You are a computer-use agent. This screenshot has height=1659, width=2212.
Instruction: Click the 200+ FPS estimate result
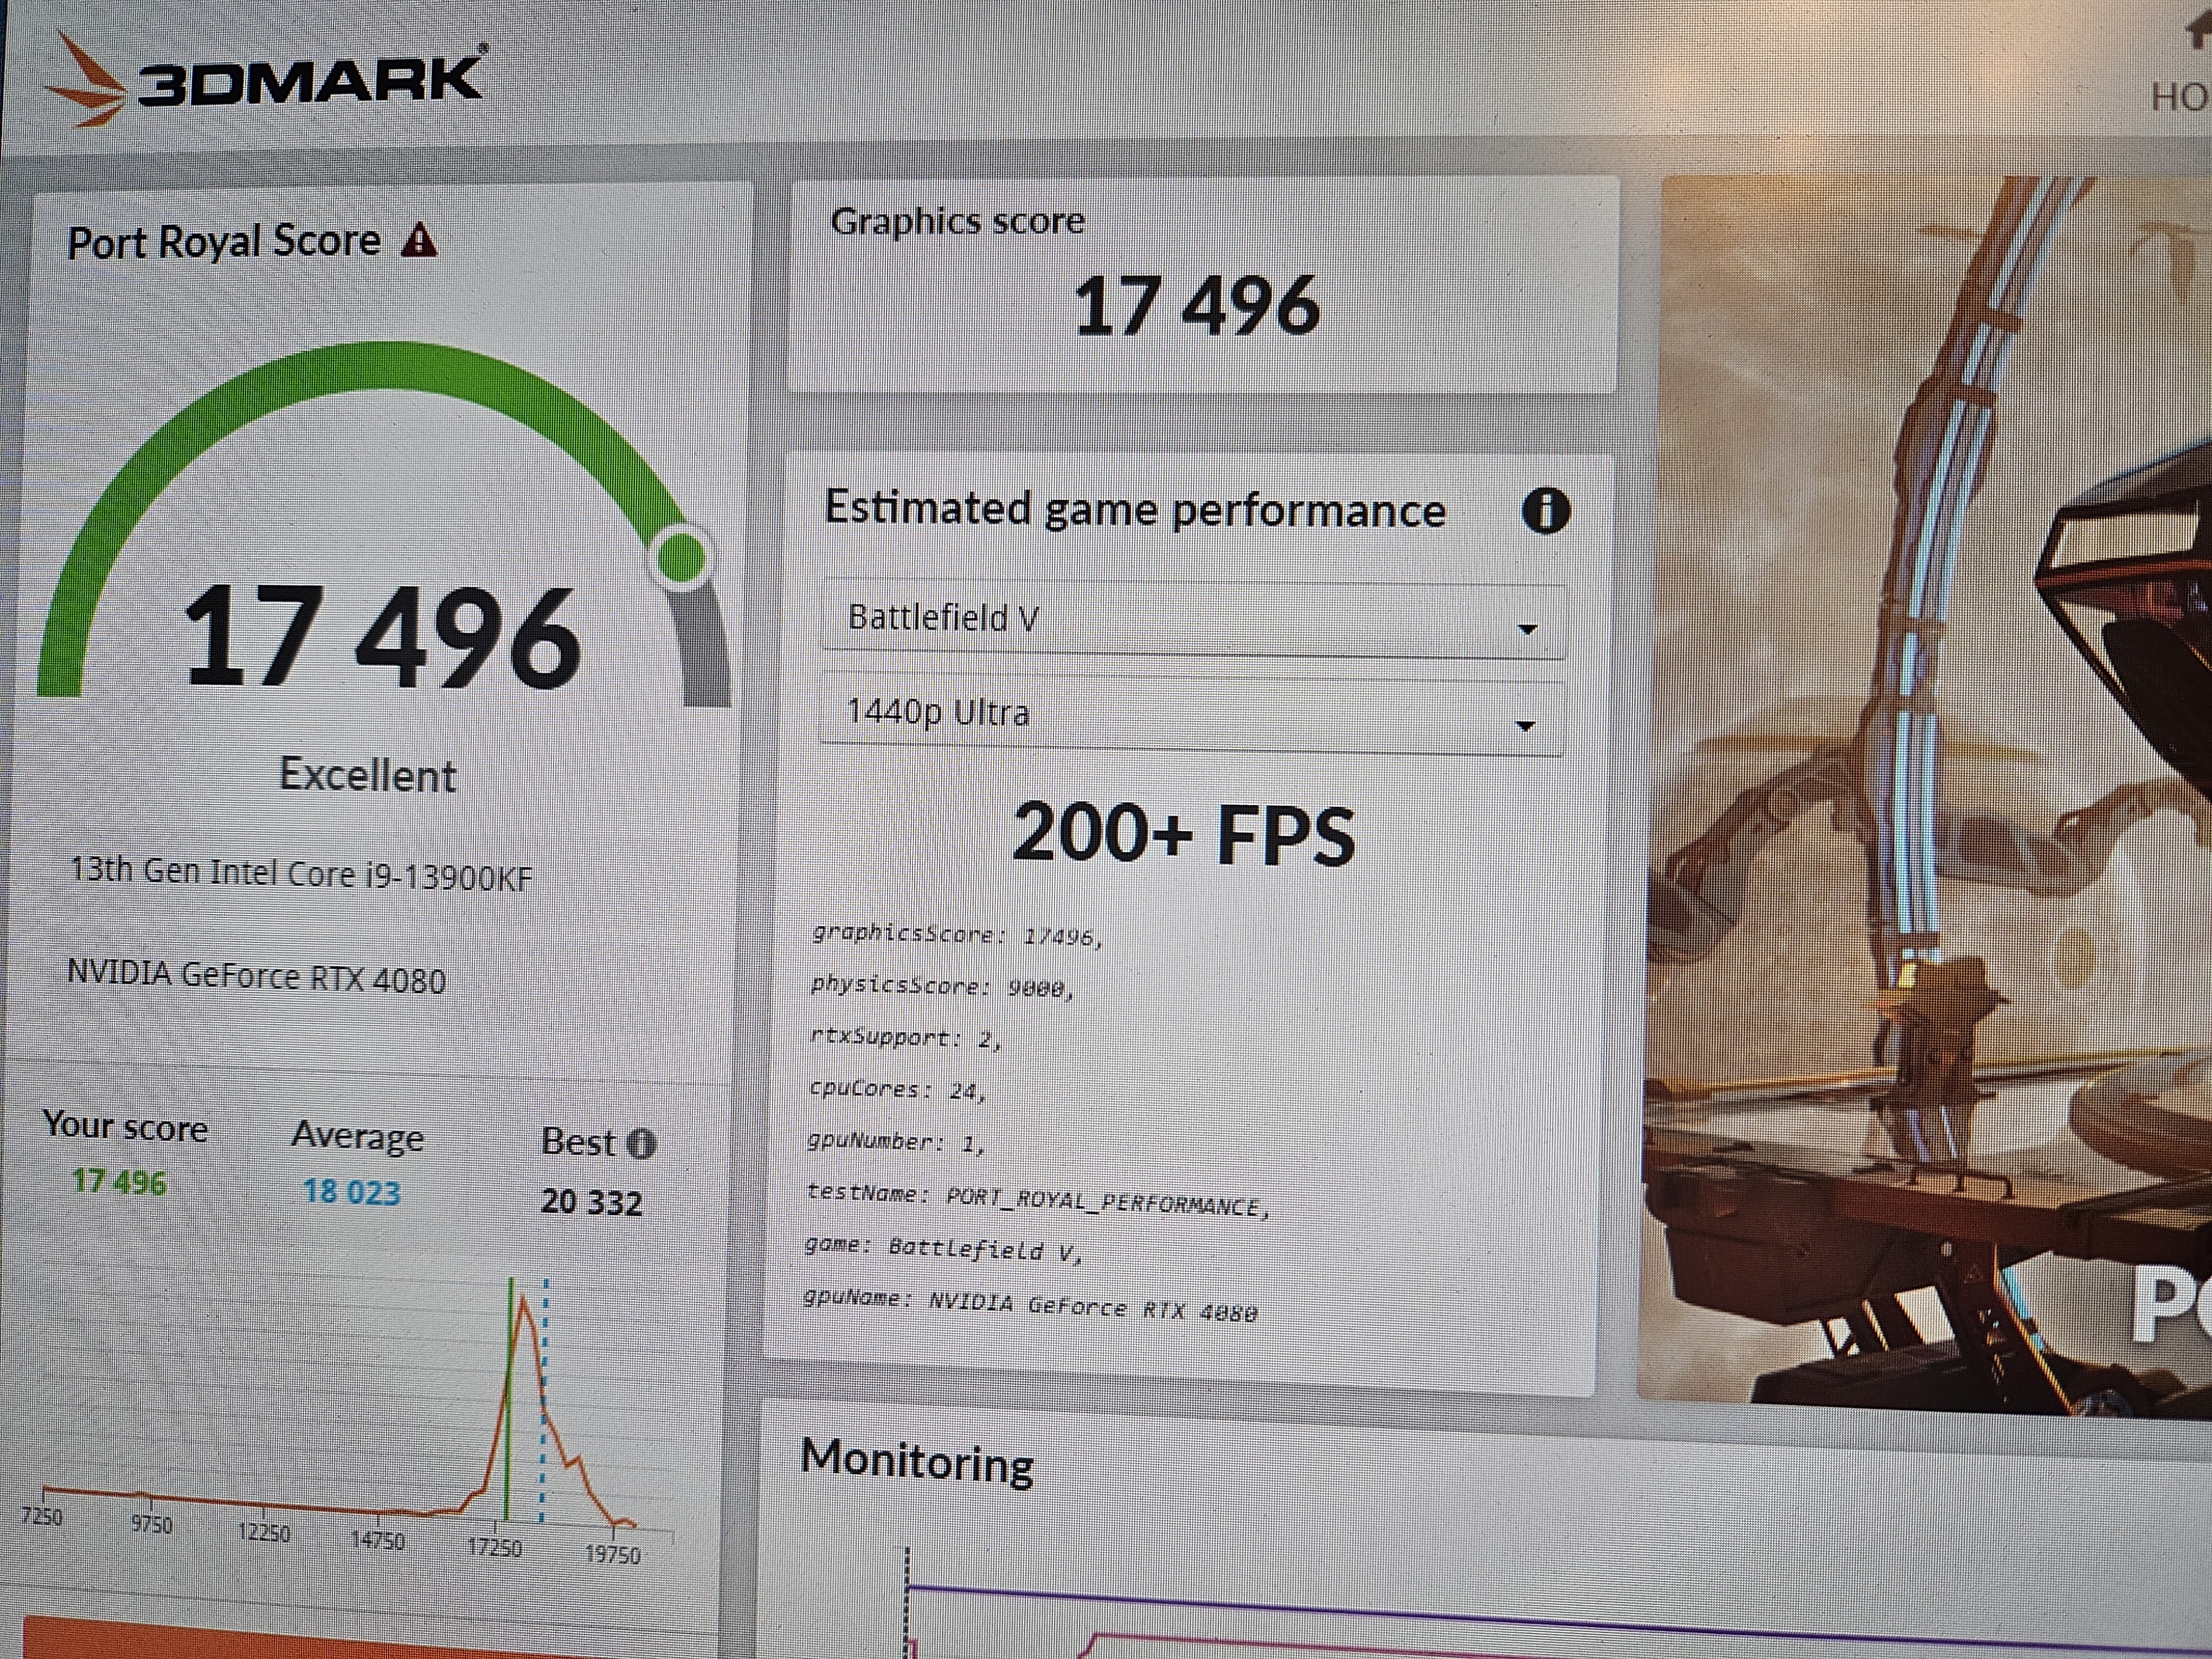1183,835
